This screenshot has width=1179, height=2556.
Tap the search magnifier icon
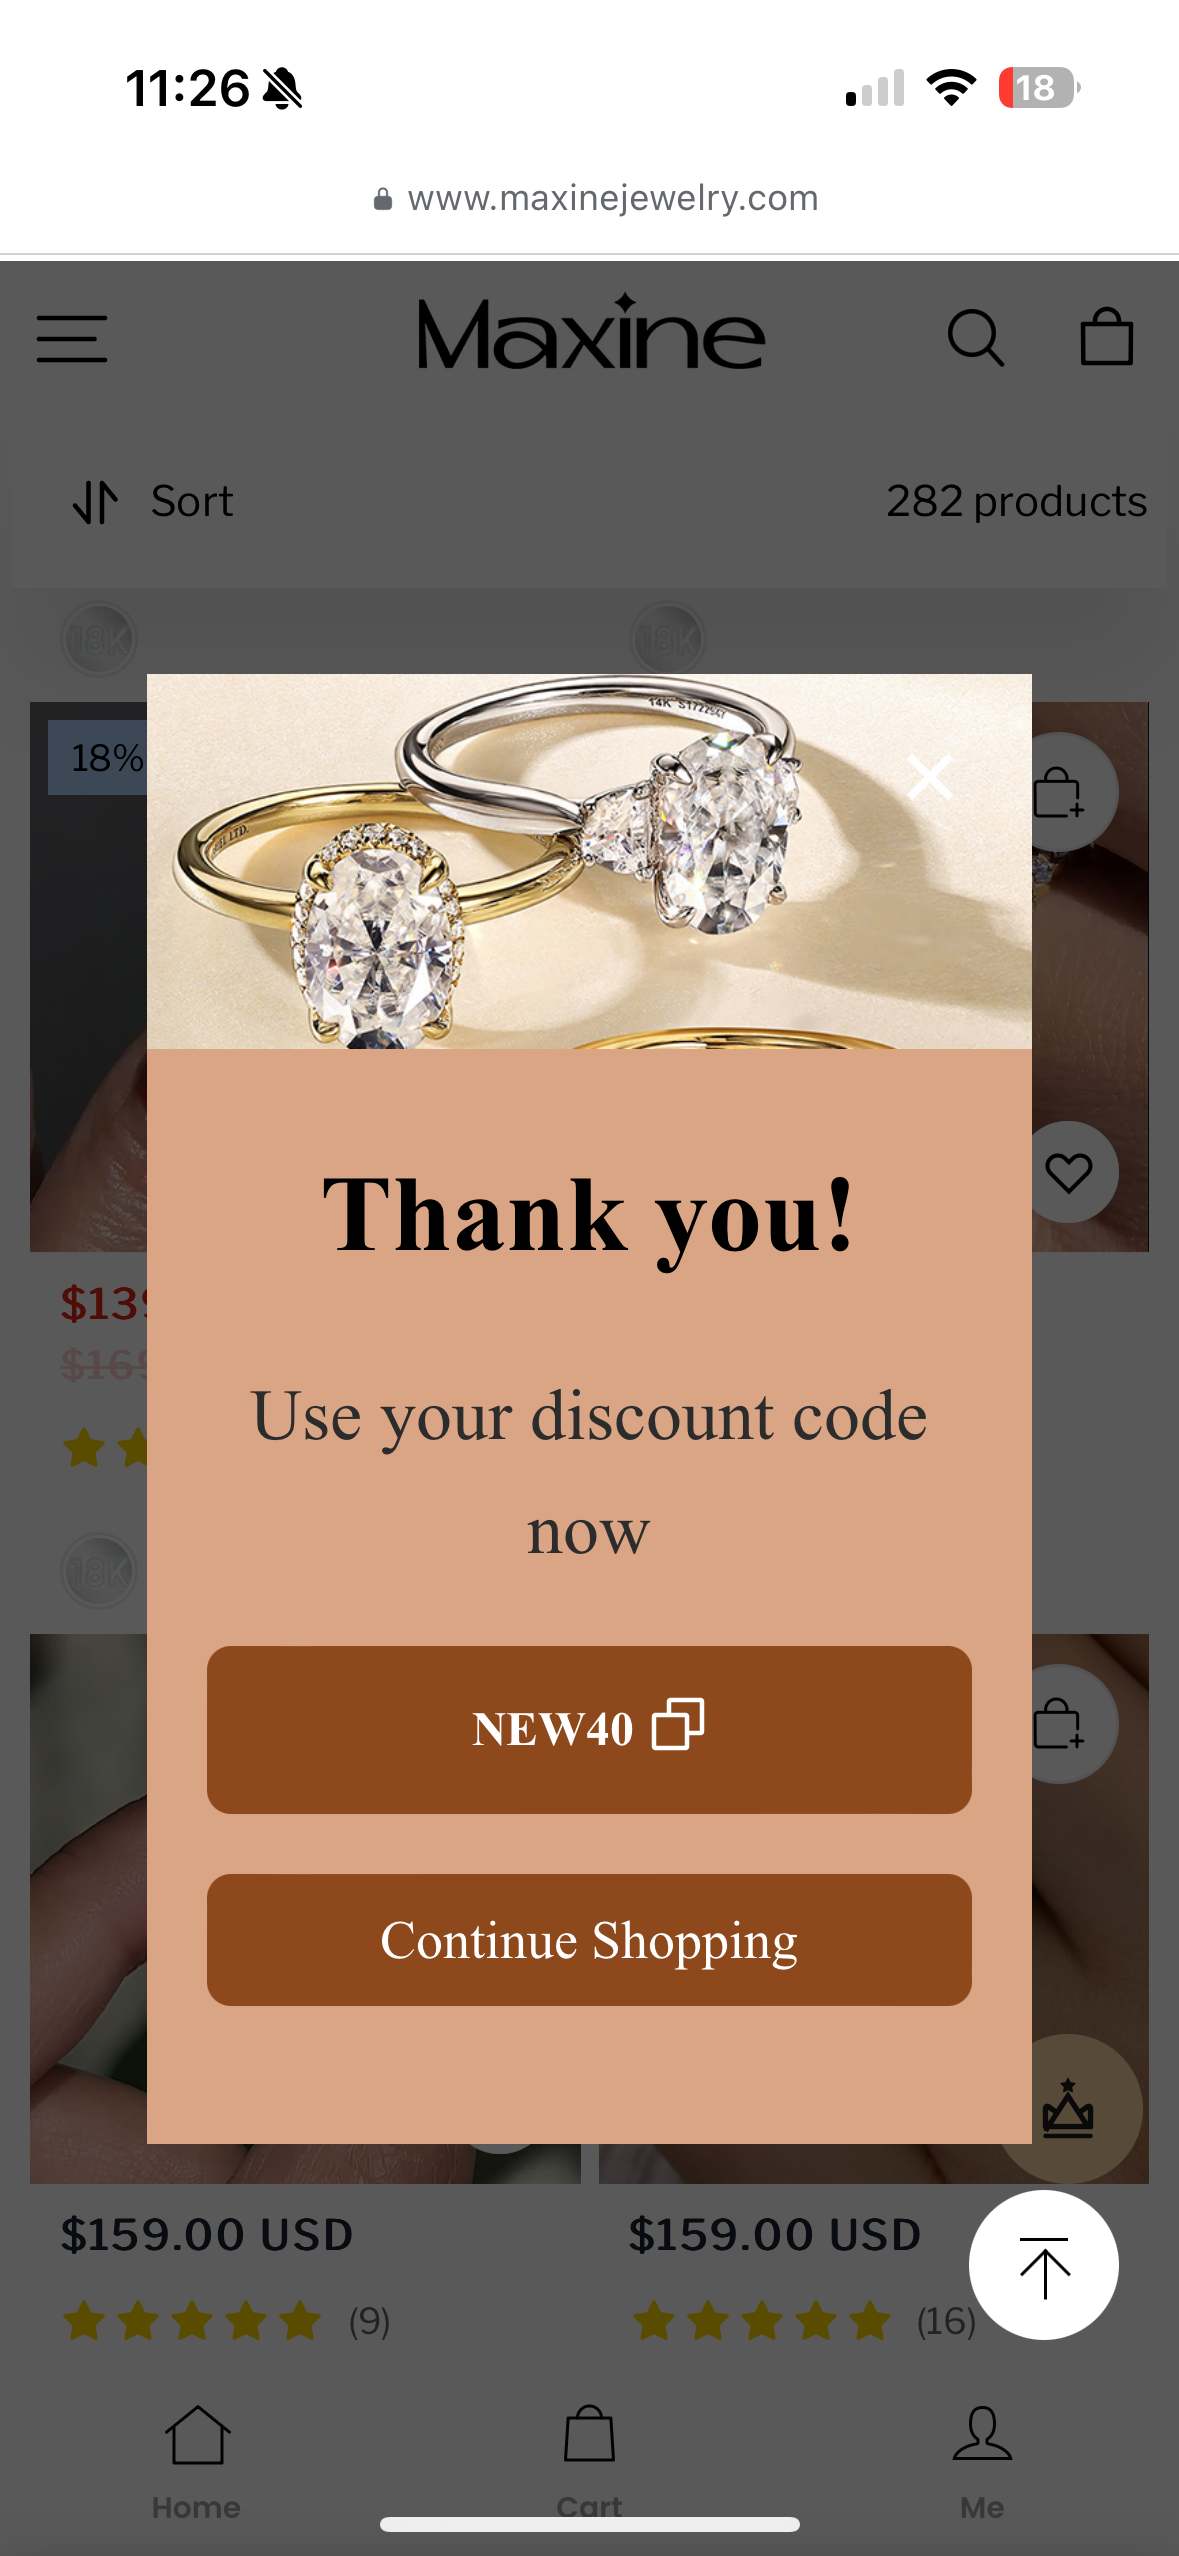[975, 338]
